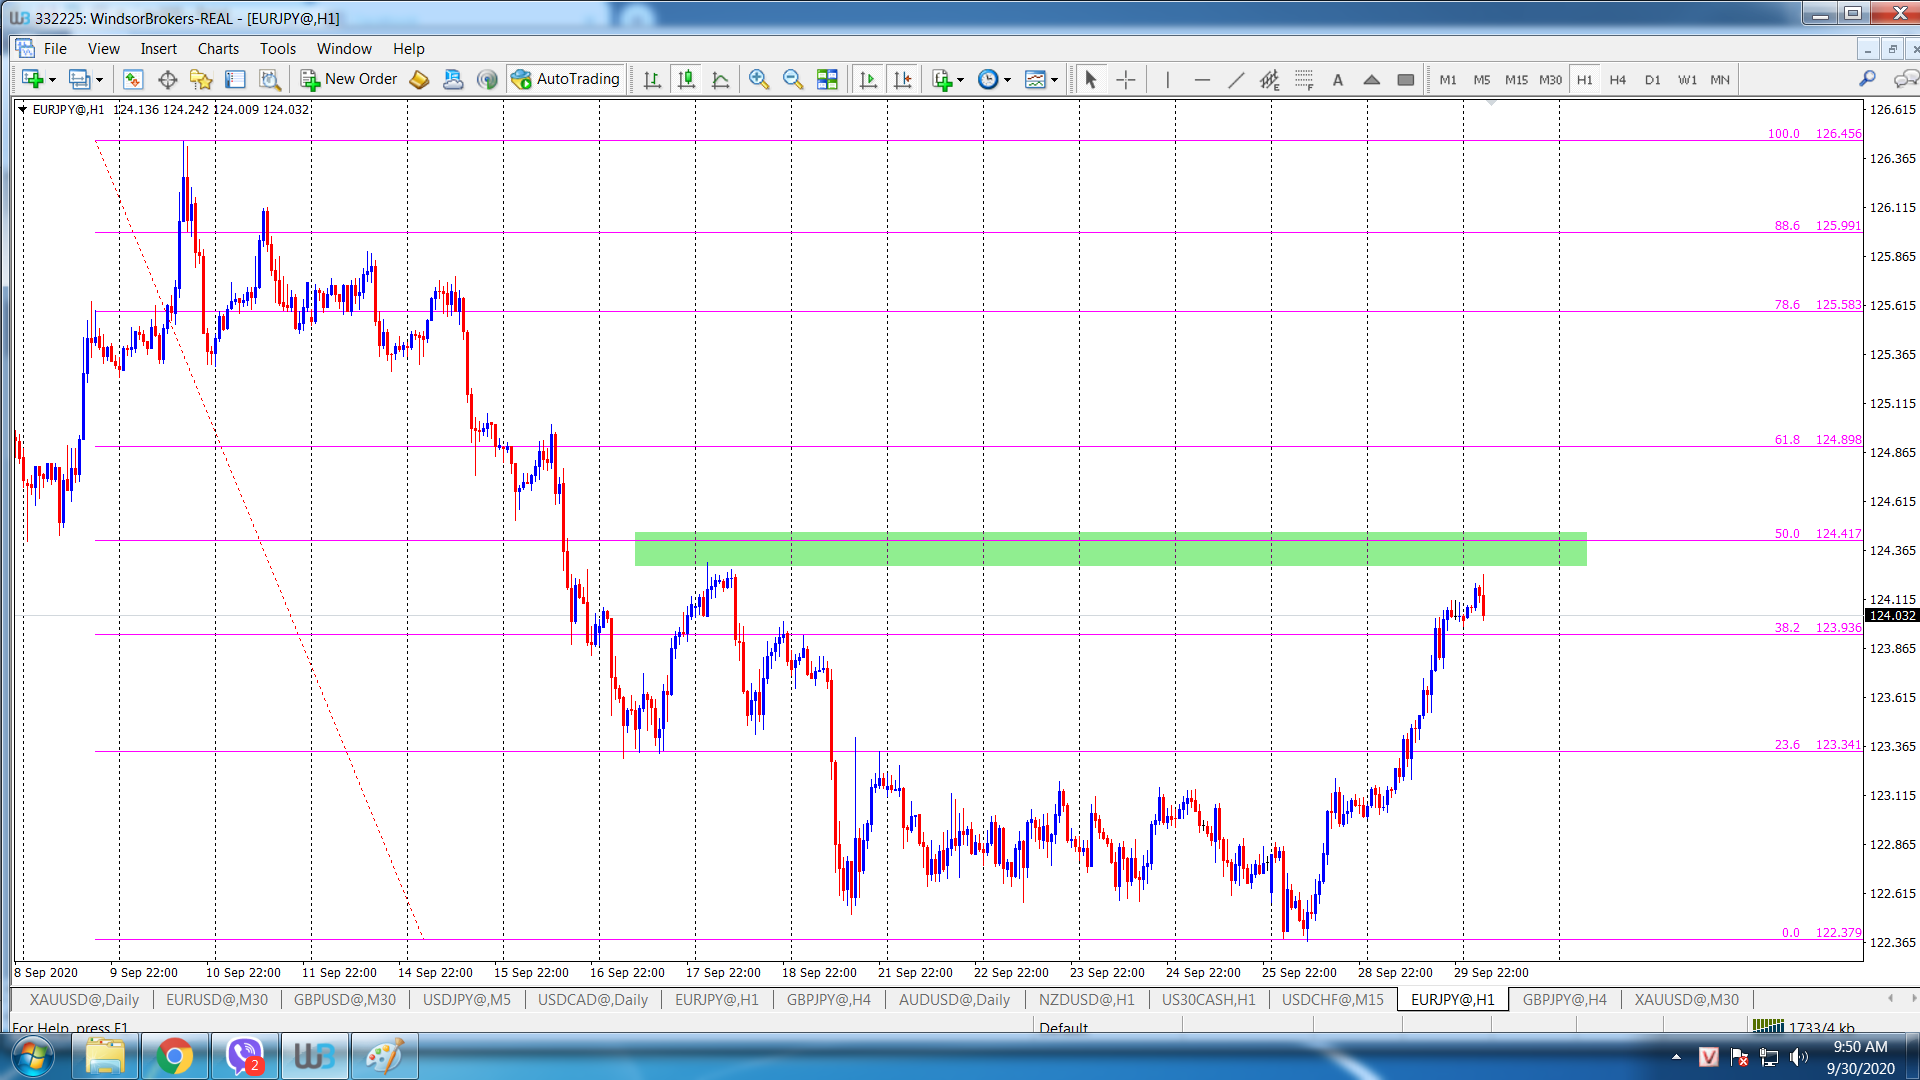Select the Horizontal Line tool

coord(1202,79)
